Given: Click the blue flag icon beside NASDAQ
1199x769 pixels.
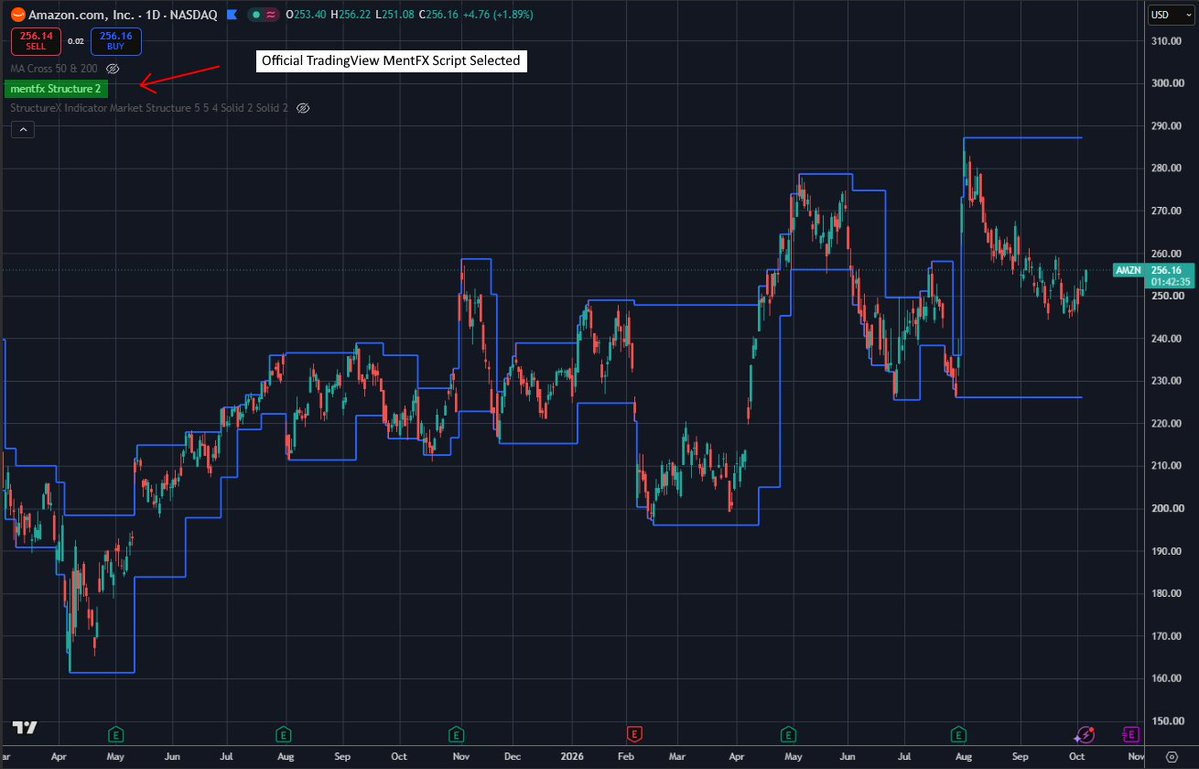Looking at the screenshot, I should tap(232, 15).
